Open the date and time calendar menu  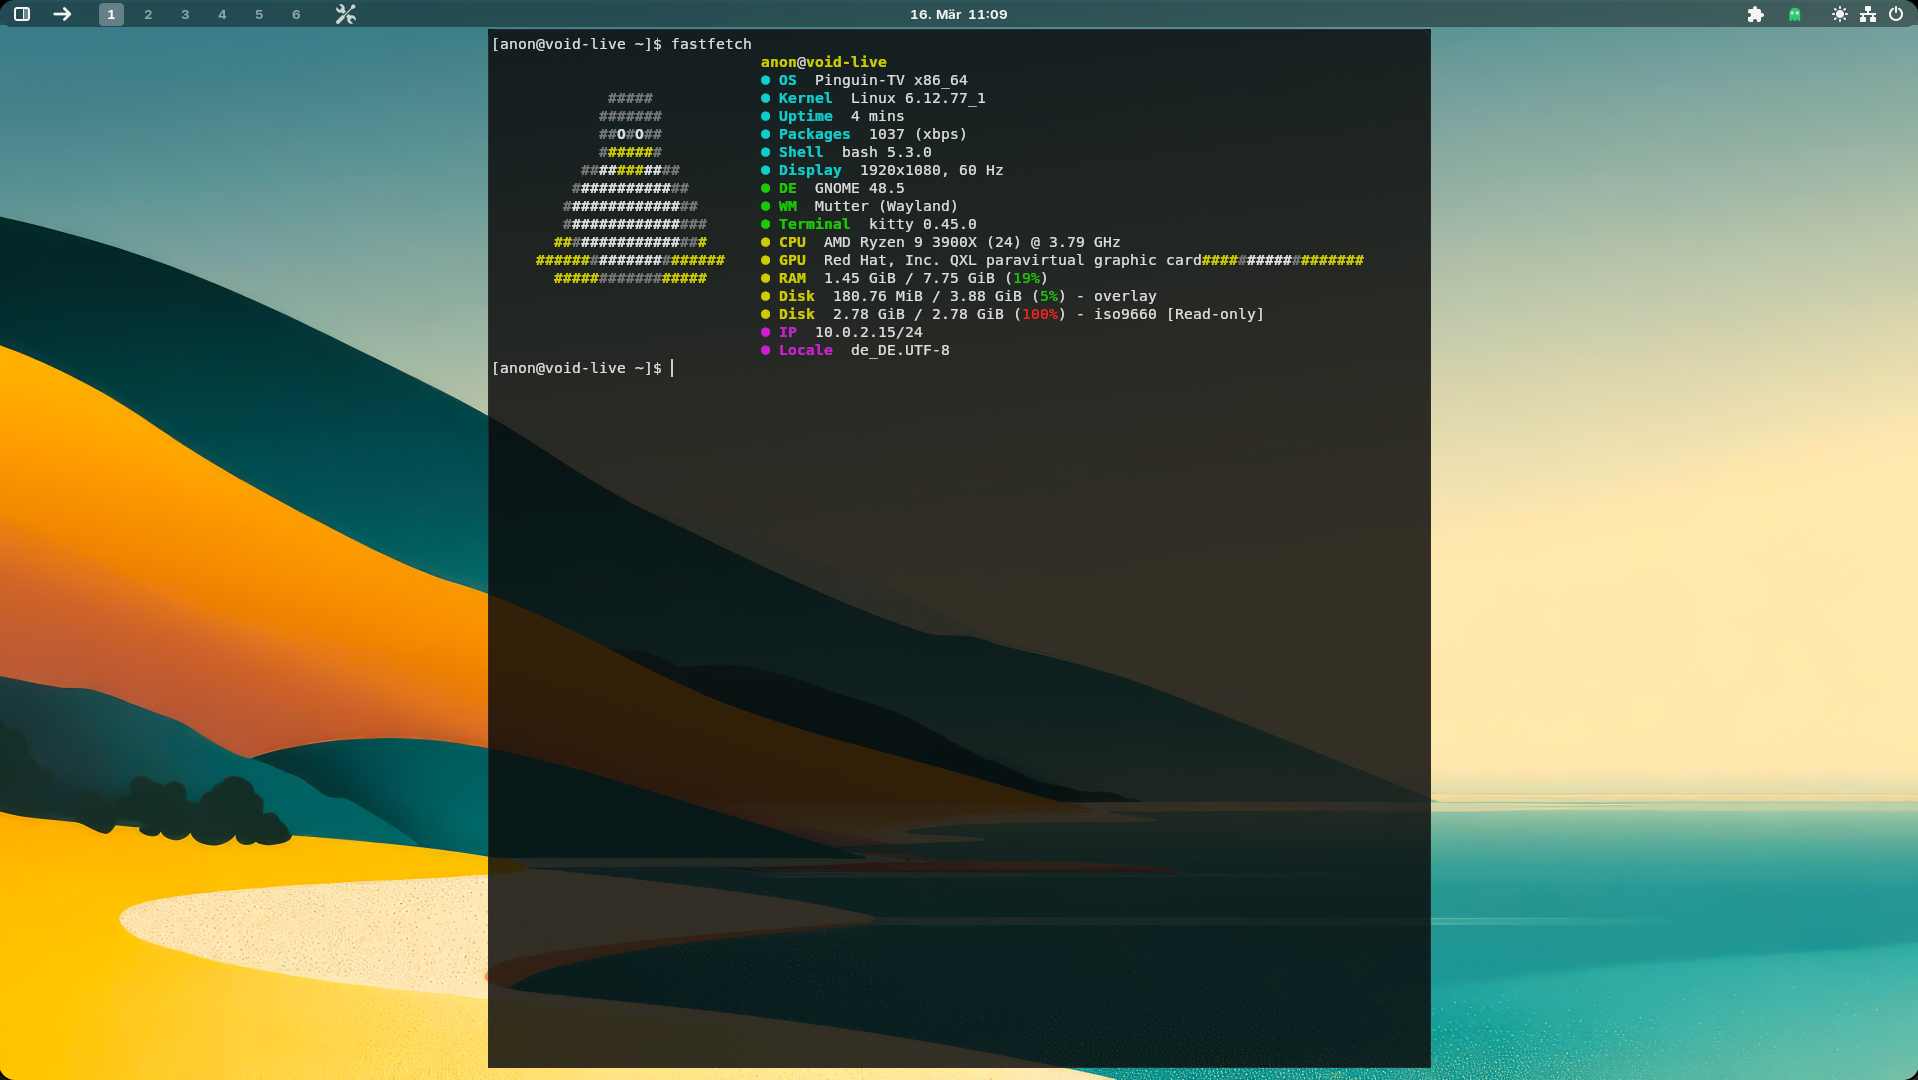coord(958,14)
